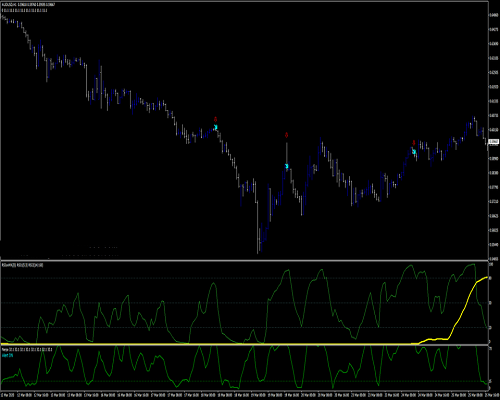The height and width of the screenshot is (400, 500).
Task: Select the earliest red signal marker
Action: point(215,119)
